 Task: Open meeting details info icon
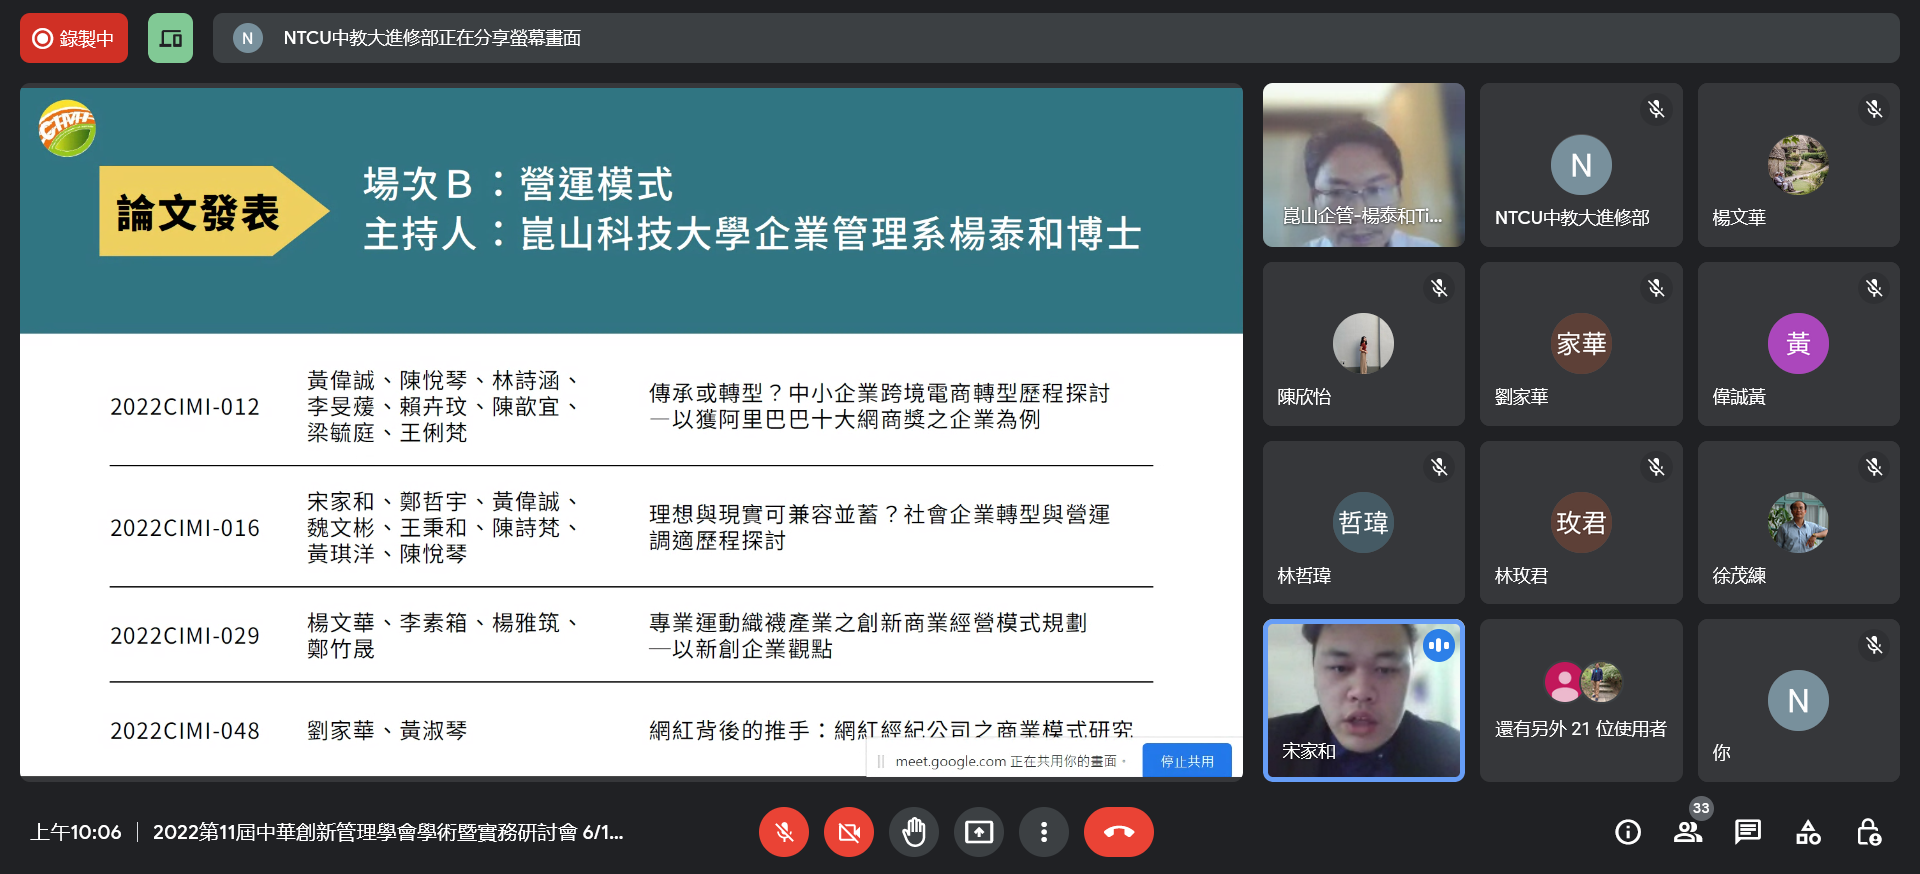1628,832
